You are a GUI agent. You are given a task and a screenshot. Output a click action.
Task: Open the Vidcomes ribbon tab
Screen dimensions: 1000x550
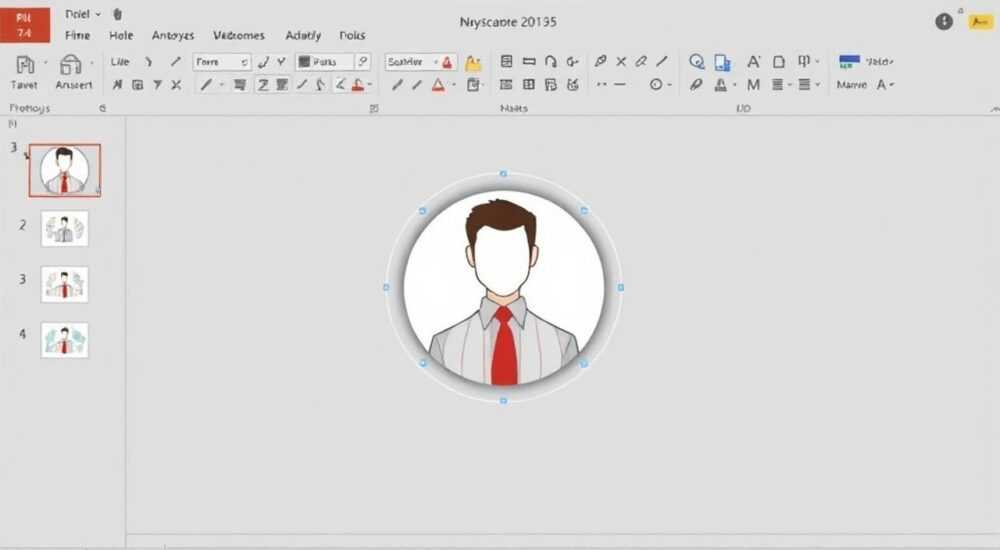point(239,35)
